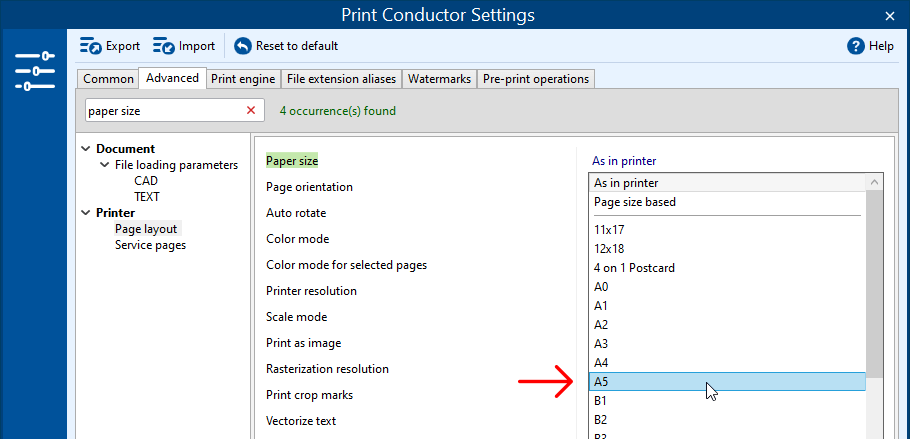
Task: Click the Export icon button
Action: (110, 46)
